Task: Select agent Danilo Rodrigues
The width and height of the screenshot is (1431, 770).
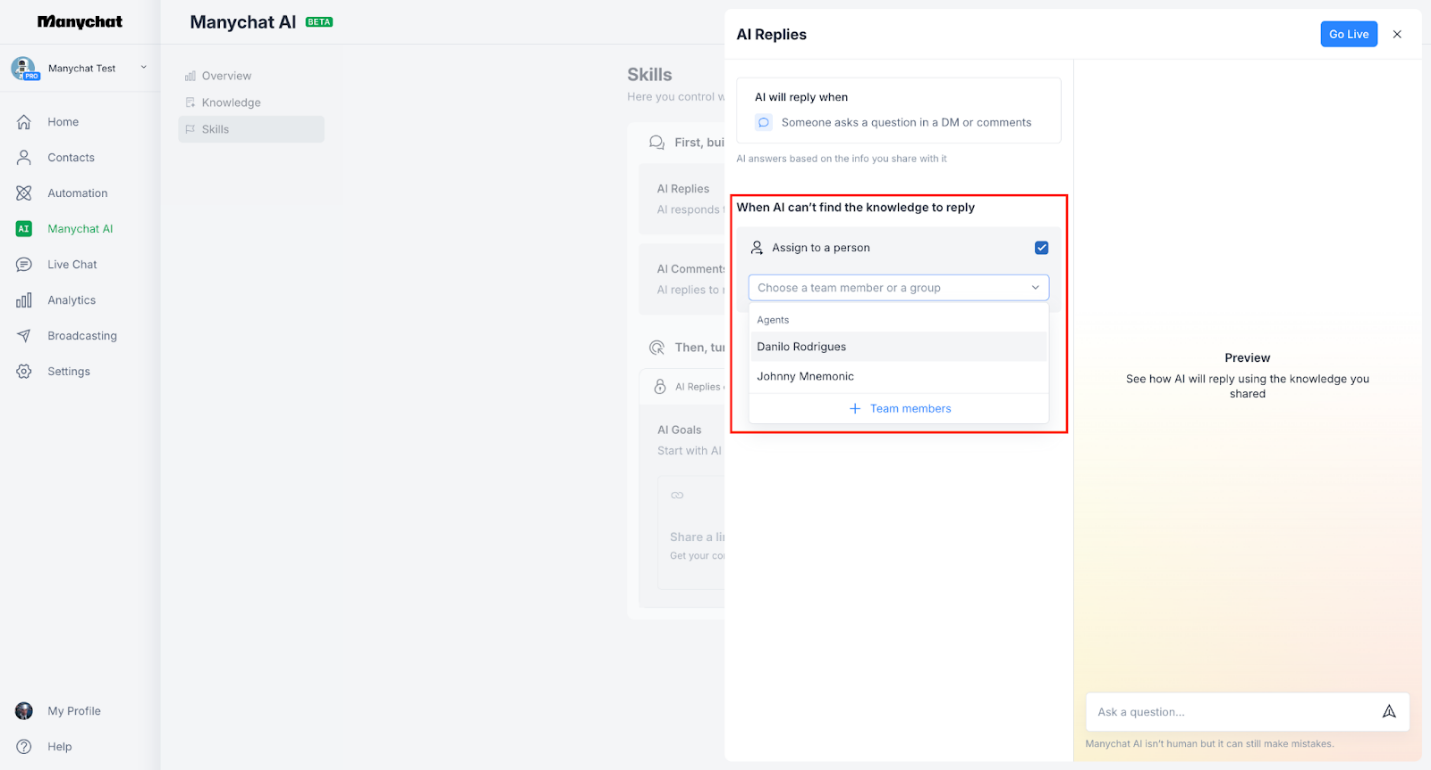Action: (801, 346)
